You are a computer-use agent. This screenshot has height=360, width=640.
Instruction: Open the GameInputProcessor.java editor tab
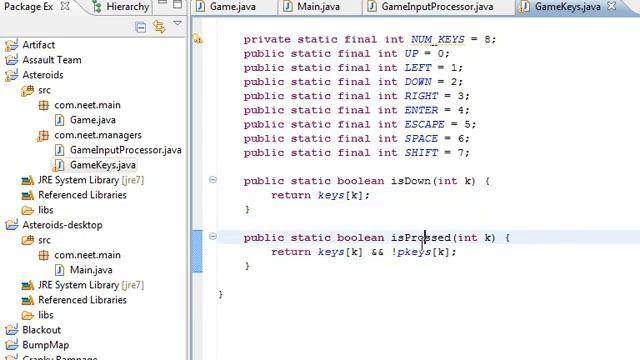(437, 7)
